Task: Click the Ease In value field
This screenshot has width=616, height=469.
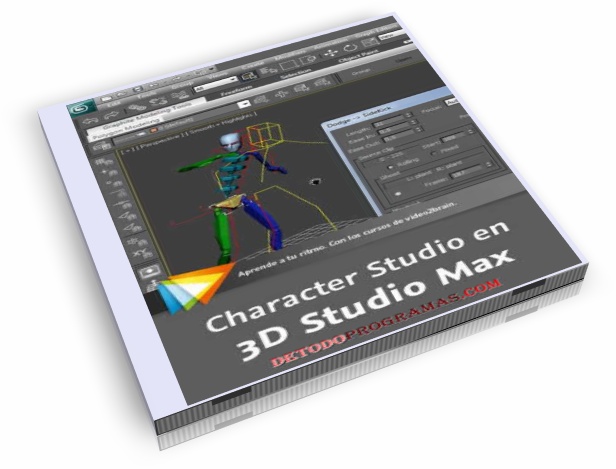Action: click(x=394, y=128)
